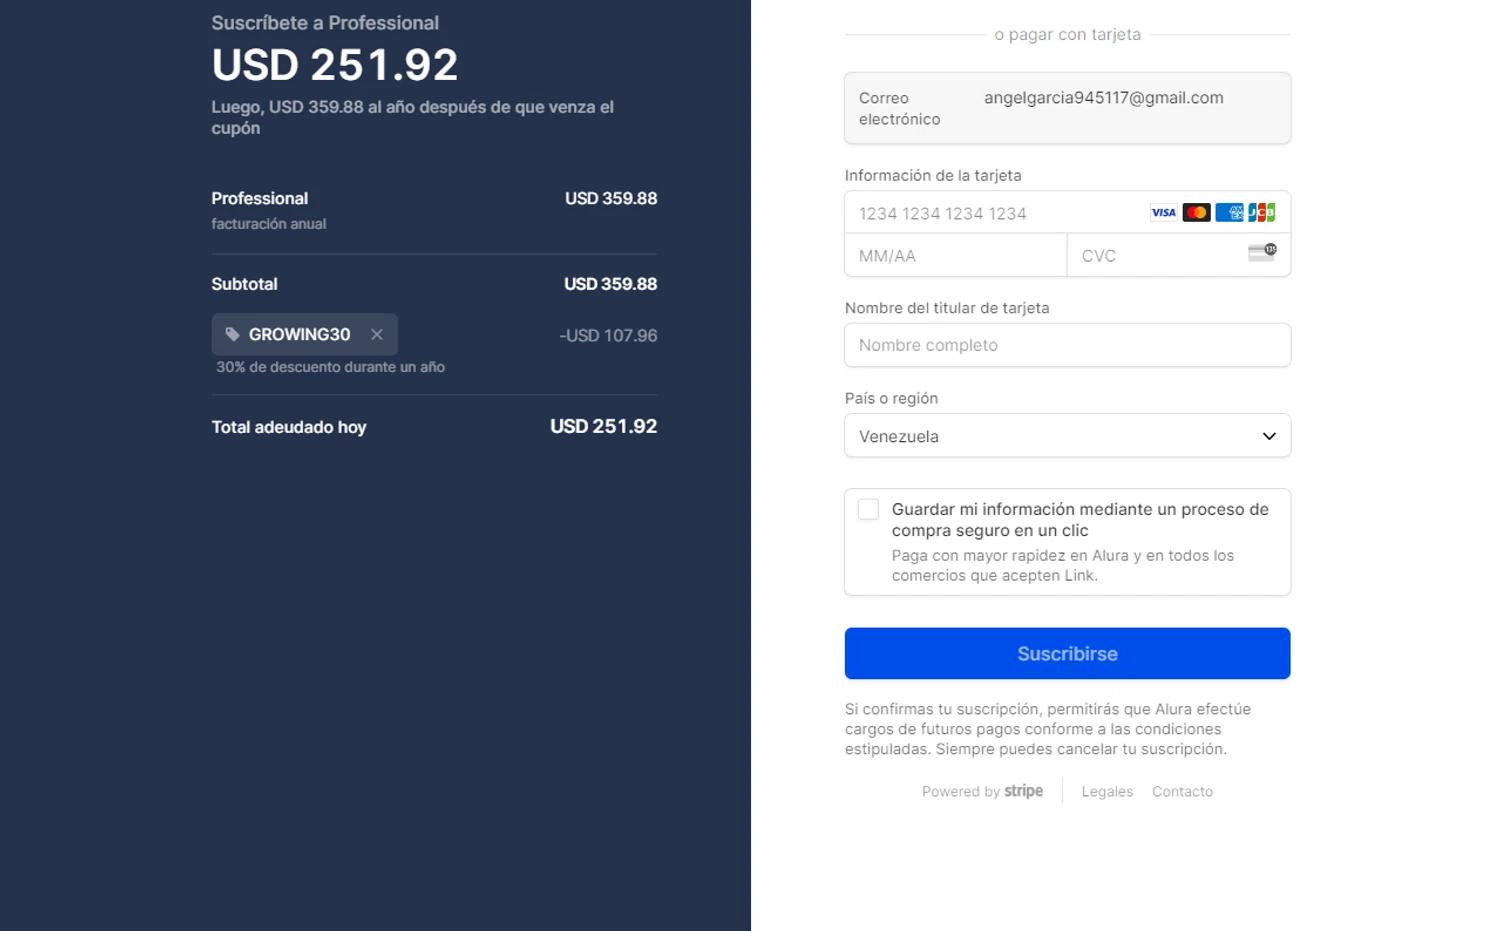Click the o pagar con tarjeta text

(1067, 35)
